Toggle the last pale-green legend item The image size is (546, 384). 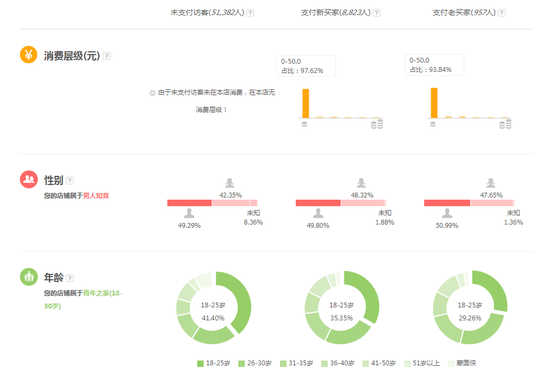click(462, 363)
